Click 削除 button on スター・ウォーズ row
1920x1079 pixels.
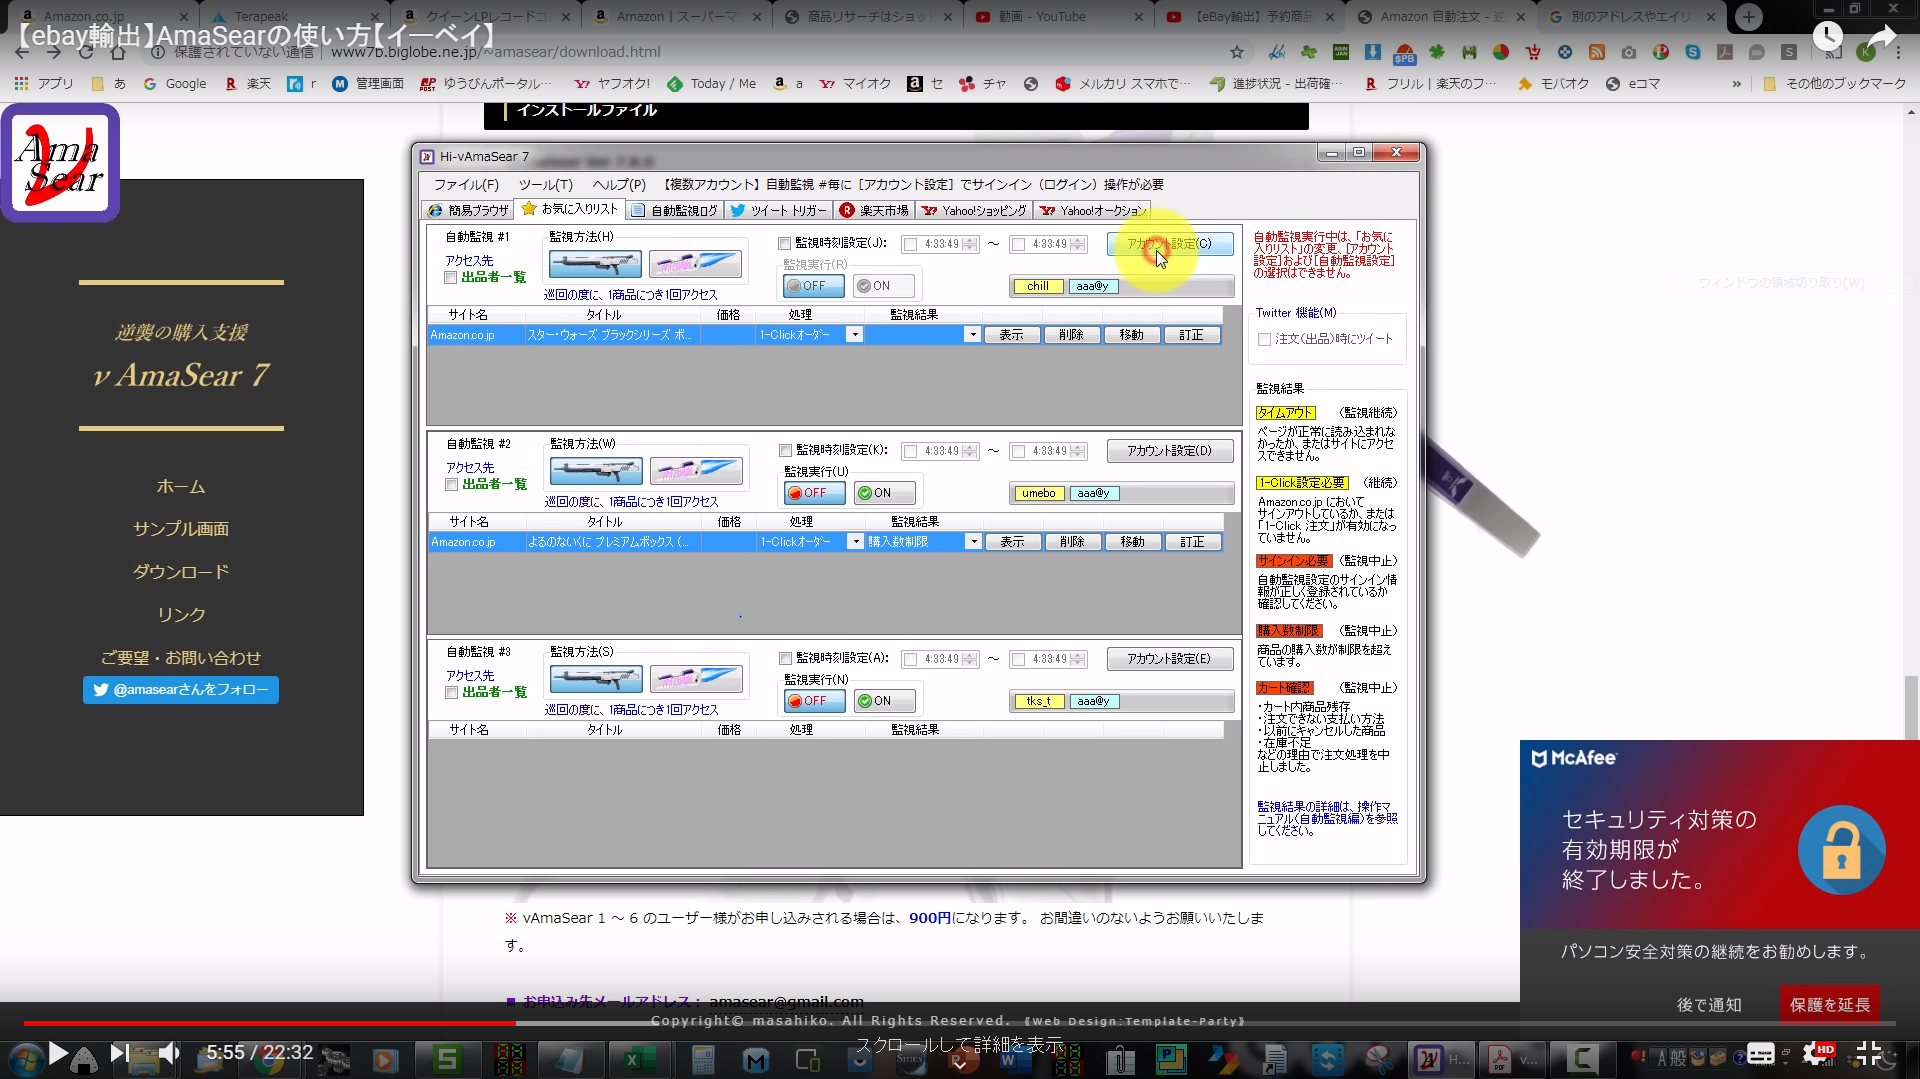[1071, 335]
